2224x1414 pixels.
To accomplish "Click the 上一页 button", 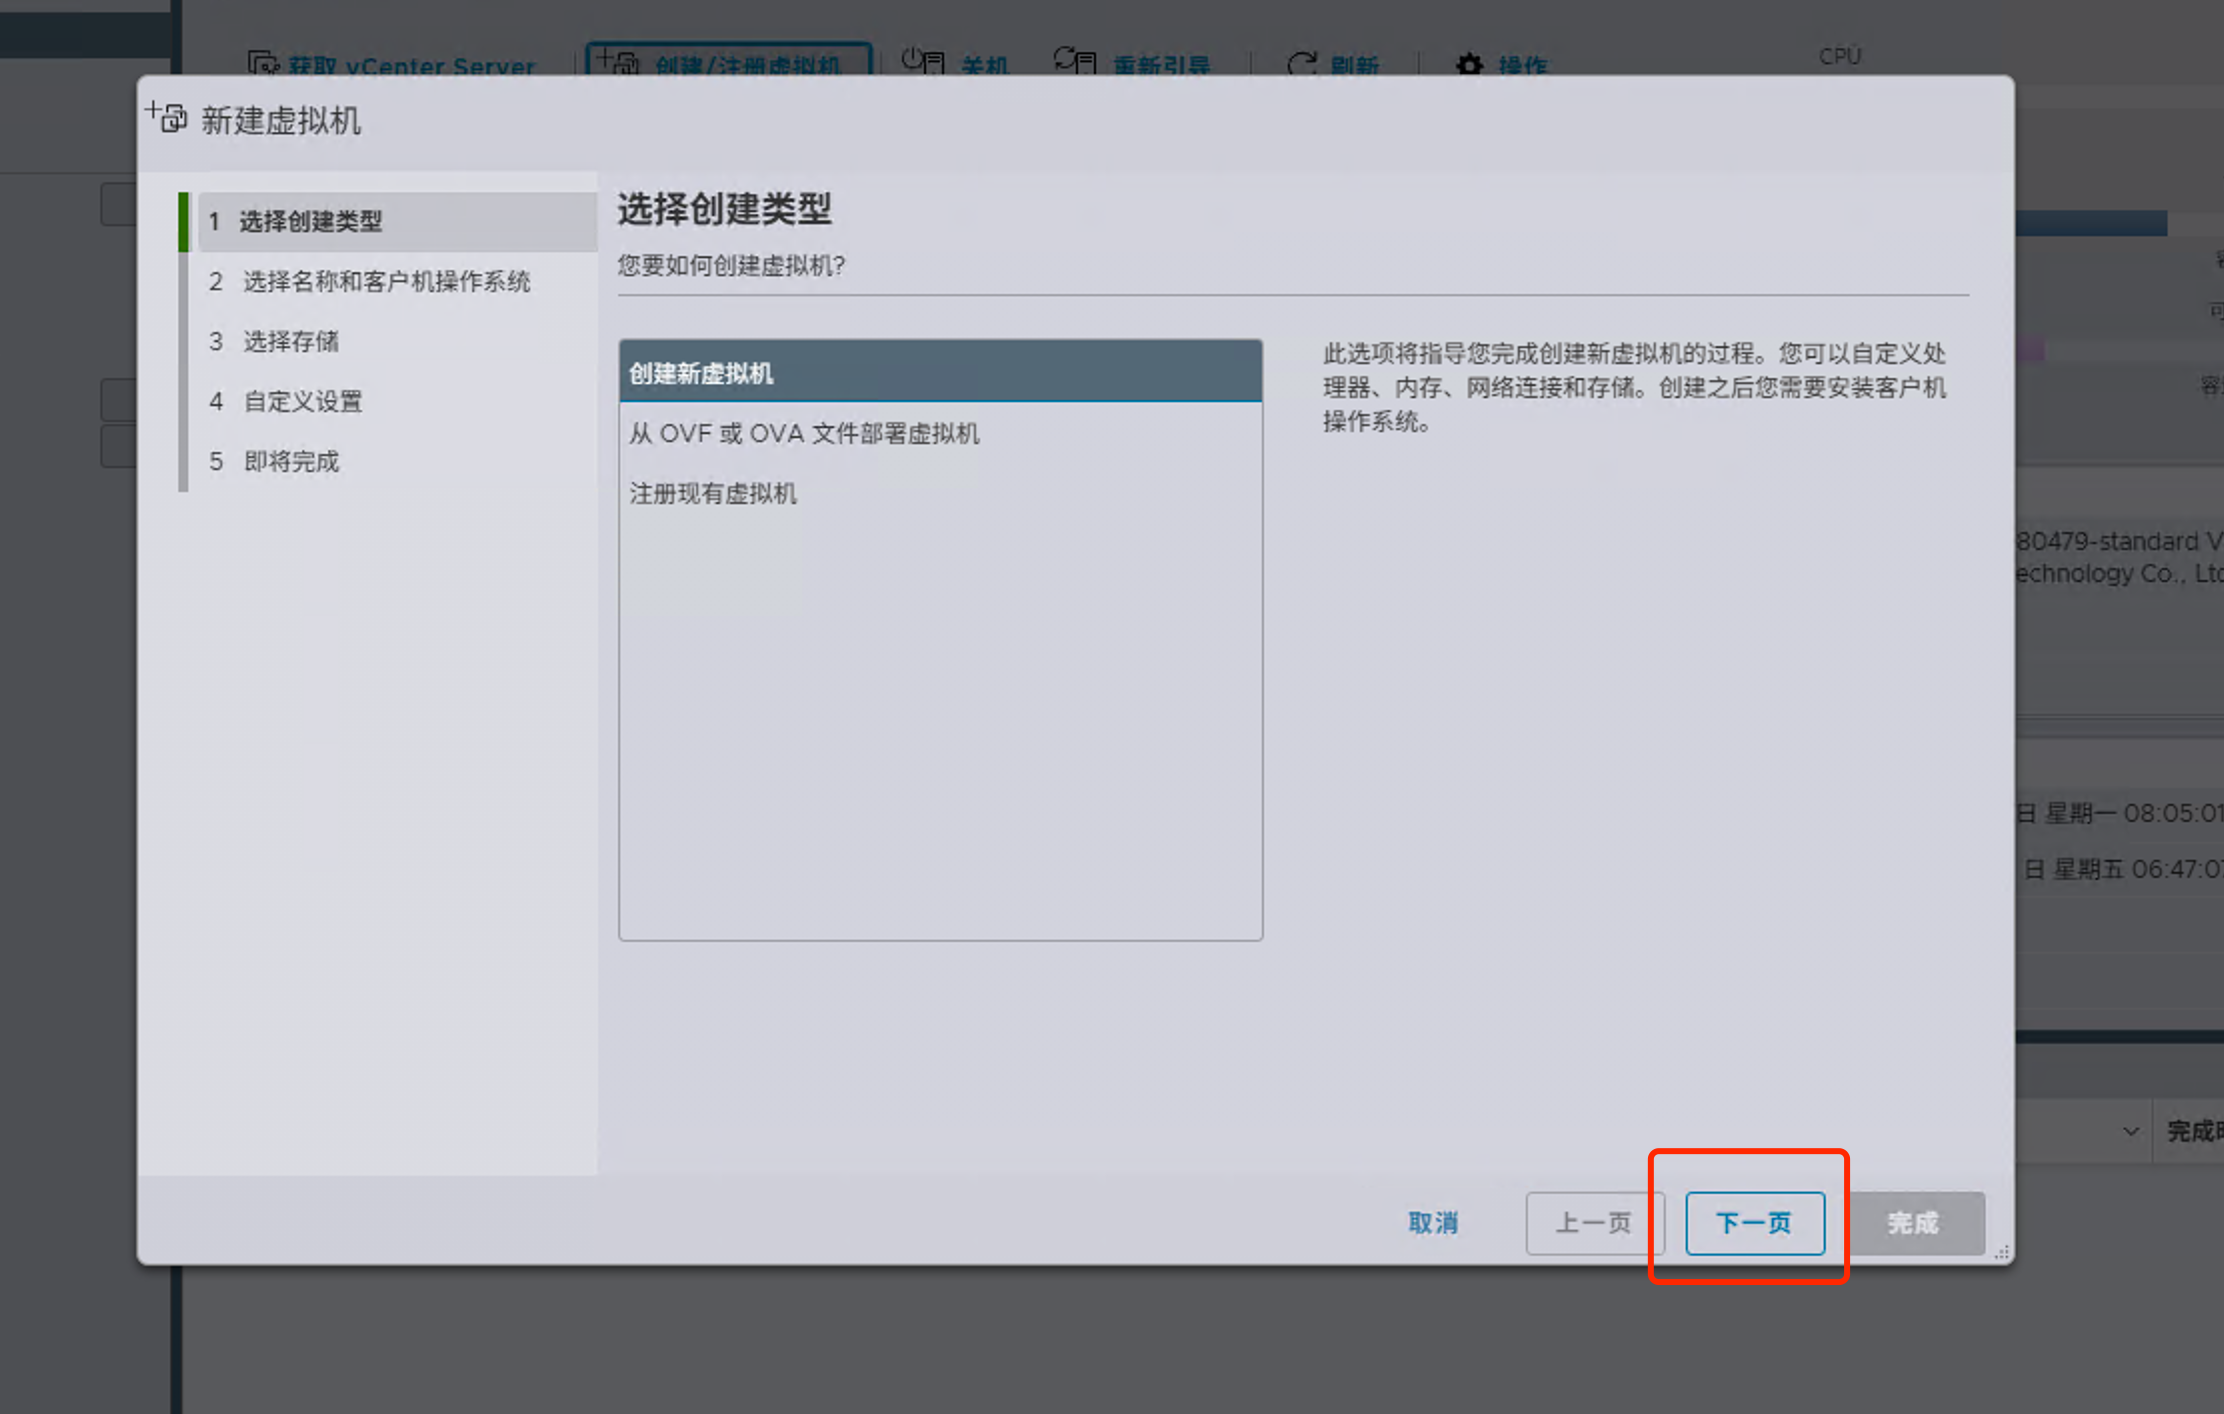I will tap(1594, 1222).
